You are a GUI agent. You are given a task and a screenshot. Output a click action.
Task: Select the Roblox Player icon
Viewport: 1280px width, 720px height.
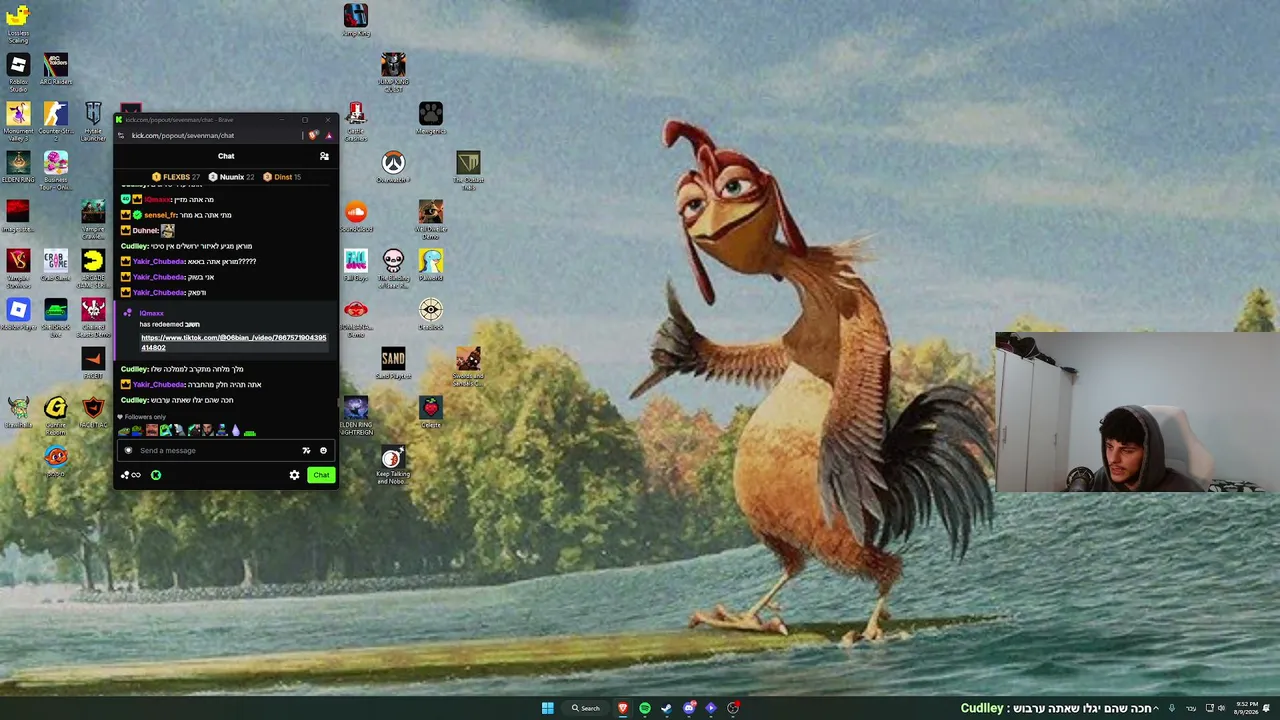point(18,315)
